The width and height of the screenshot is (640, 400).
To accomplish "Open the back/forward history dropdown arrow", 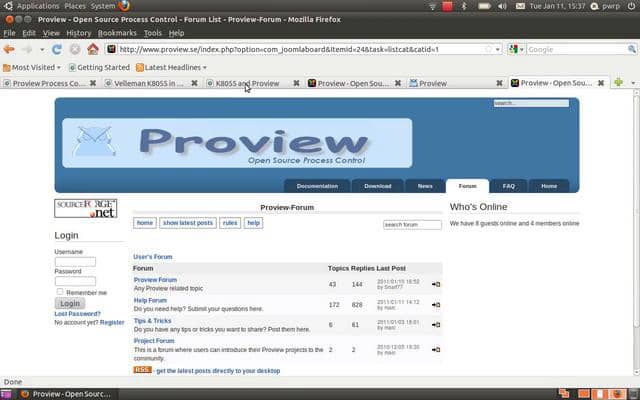I will coord(42,50).
